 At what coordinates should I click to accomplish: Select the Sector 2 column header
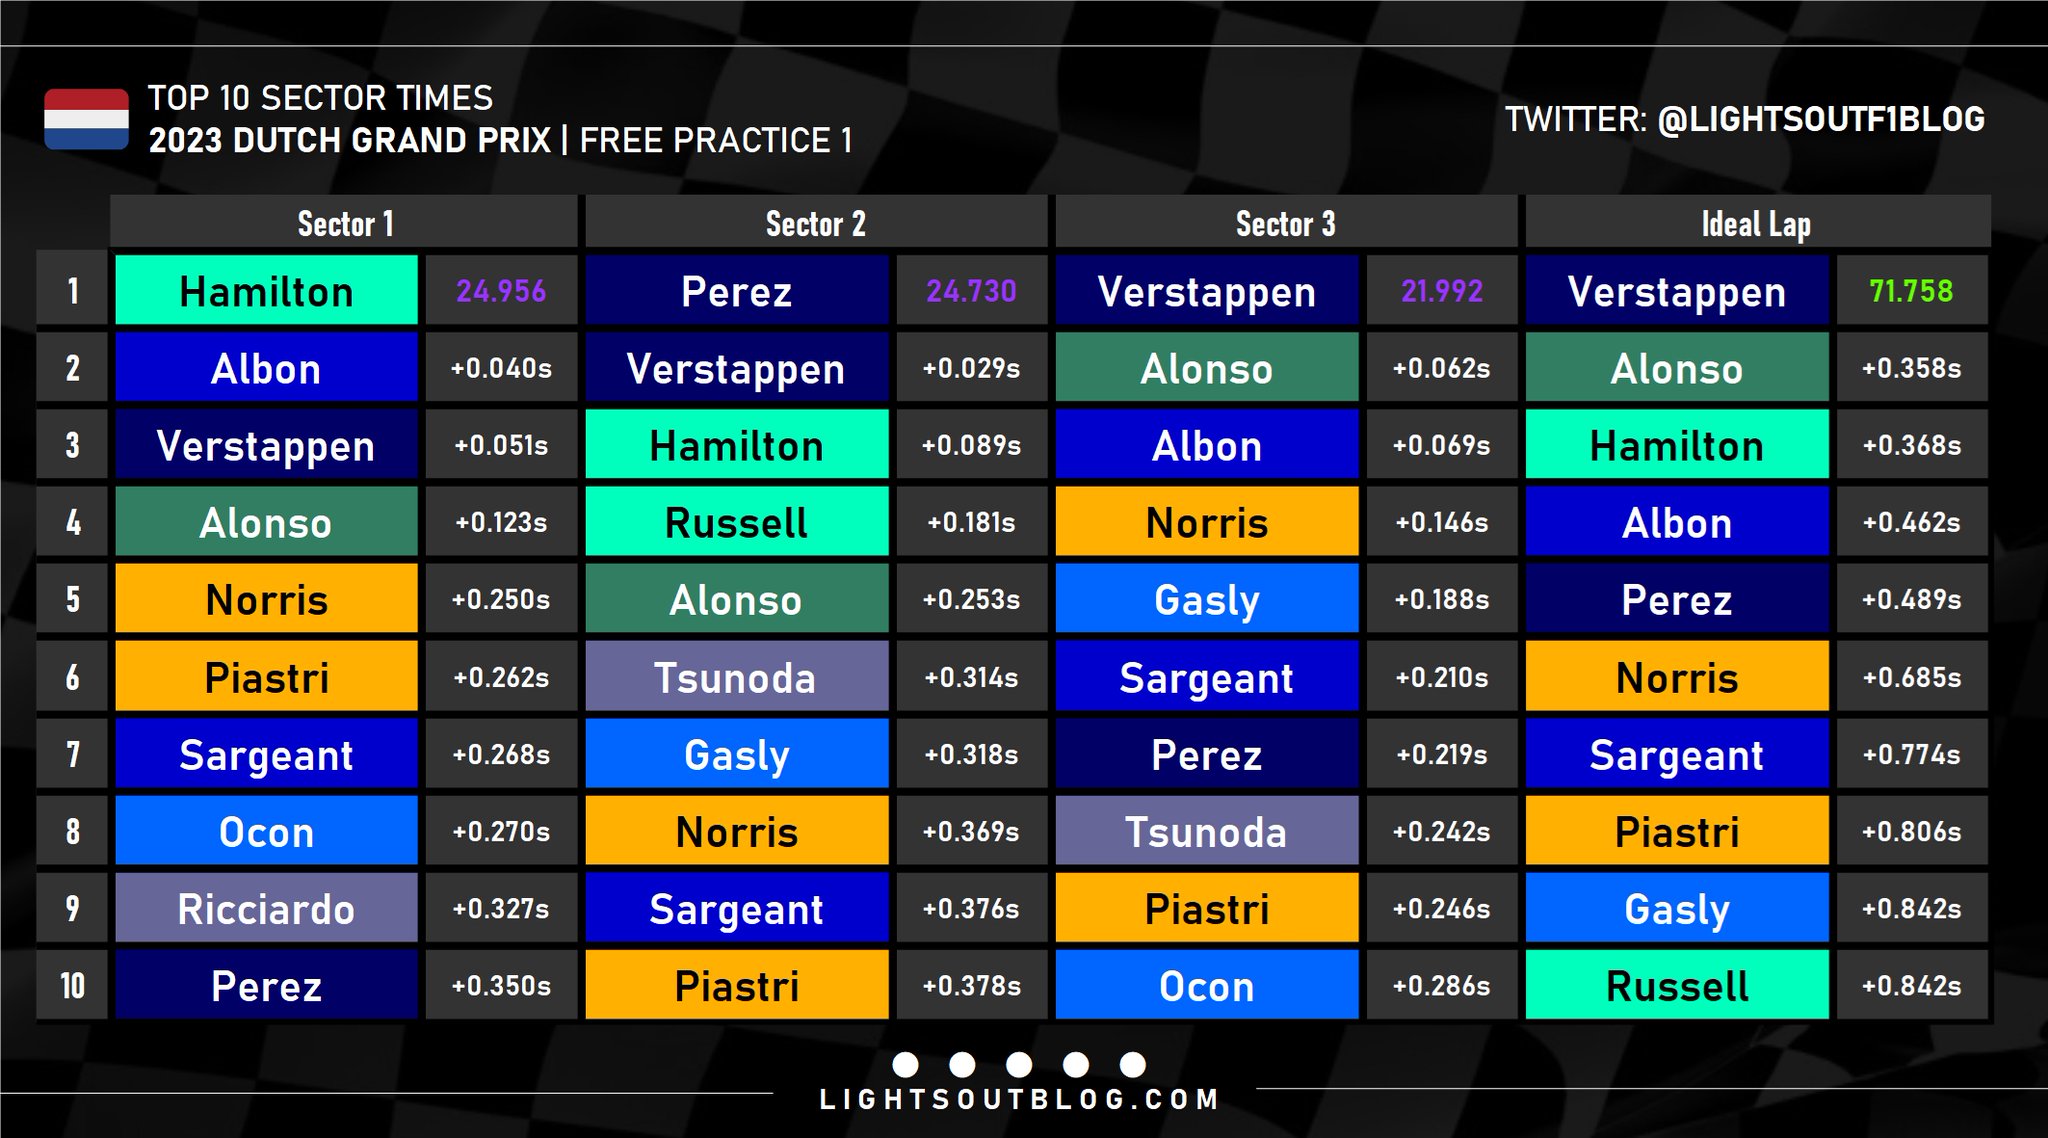point(815,223)
